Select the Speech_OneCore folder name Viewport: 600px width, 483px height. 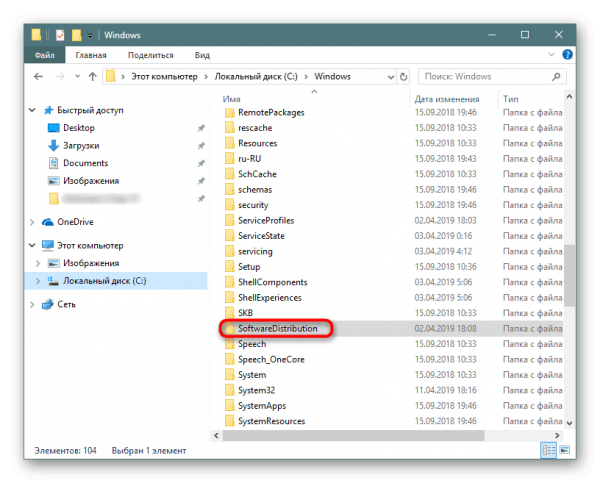[271, 360]
